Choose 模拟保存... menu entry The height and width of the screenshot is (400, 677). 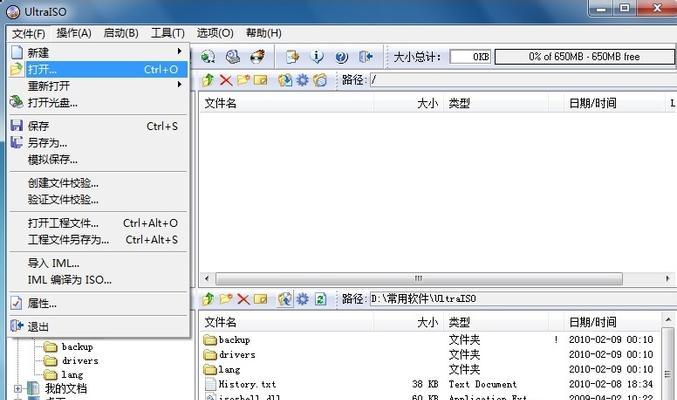[98, 160]
